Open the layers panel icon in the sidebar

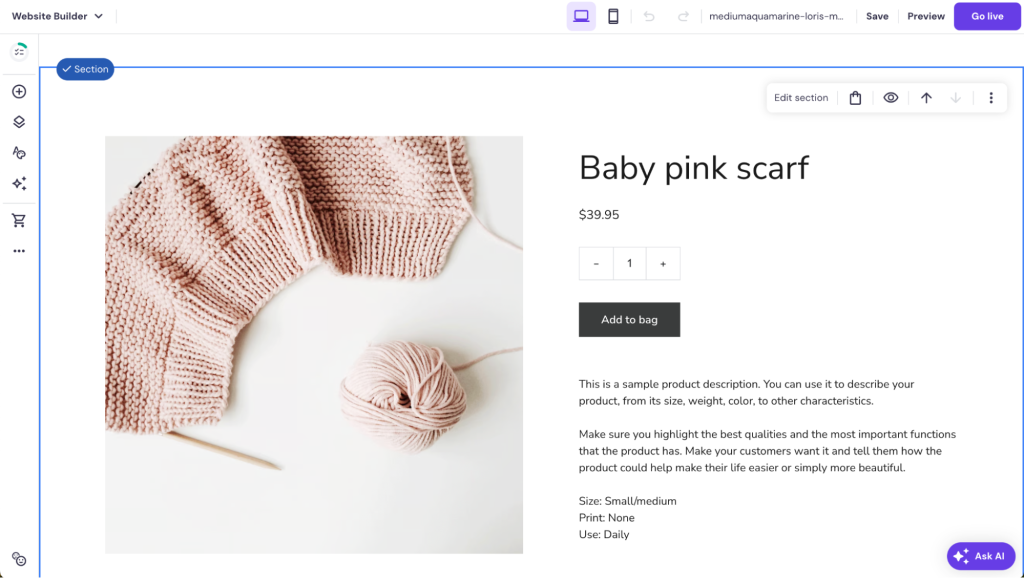click(18, 122)
